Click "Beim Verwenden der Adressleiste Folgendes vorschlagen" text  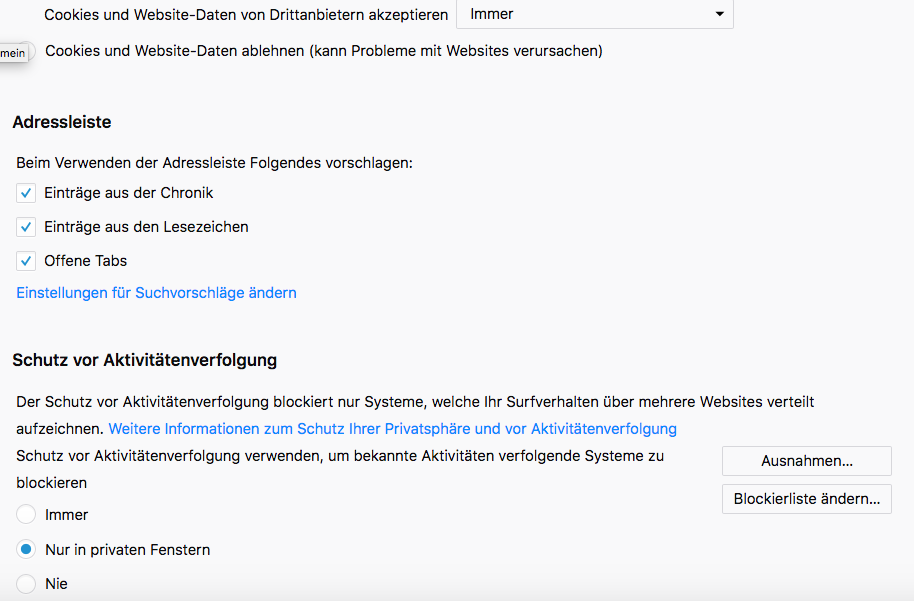(x=214, y=162)
